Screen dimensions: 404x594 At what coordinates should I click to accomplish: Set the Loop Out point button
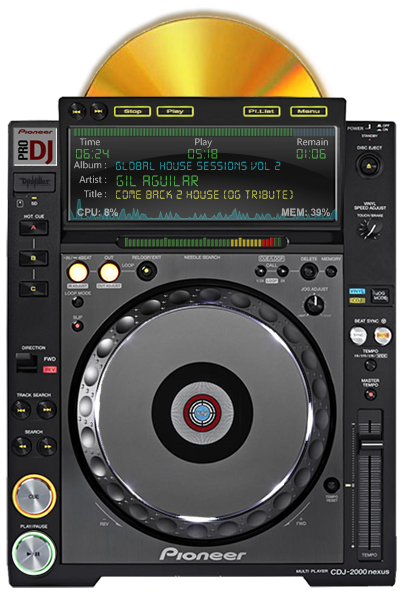(109, 272)
